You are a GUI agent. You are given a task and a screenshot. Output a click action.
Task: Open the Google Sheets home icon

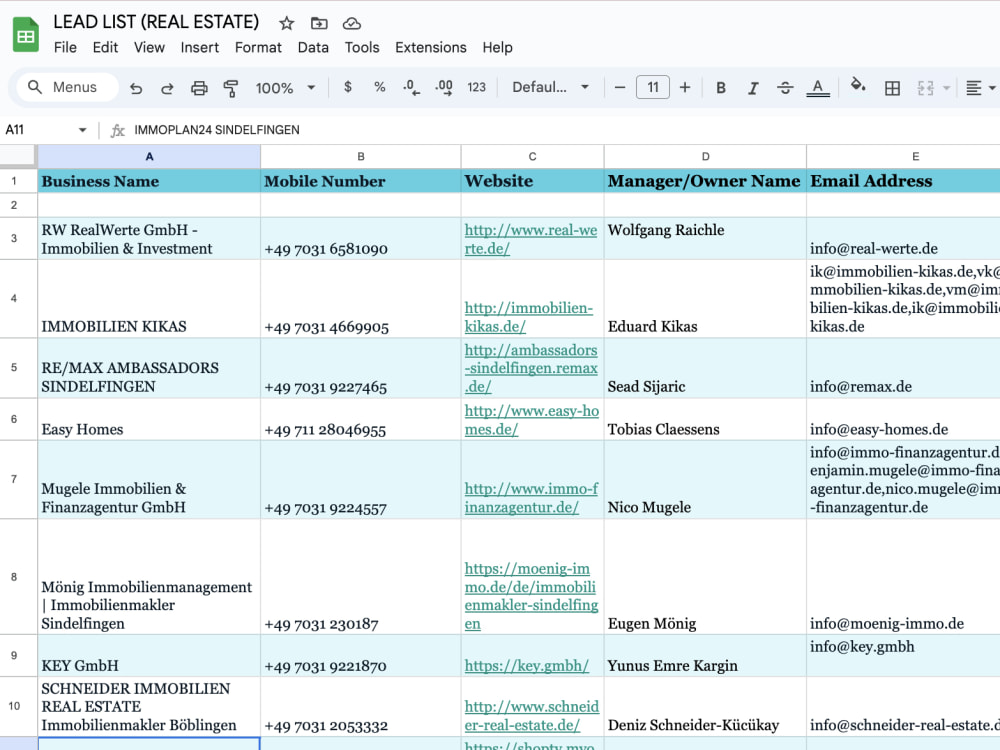click(26, 35)
